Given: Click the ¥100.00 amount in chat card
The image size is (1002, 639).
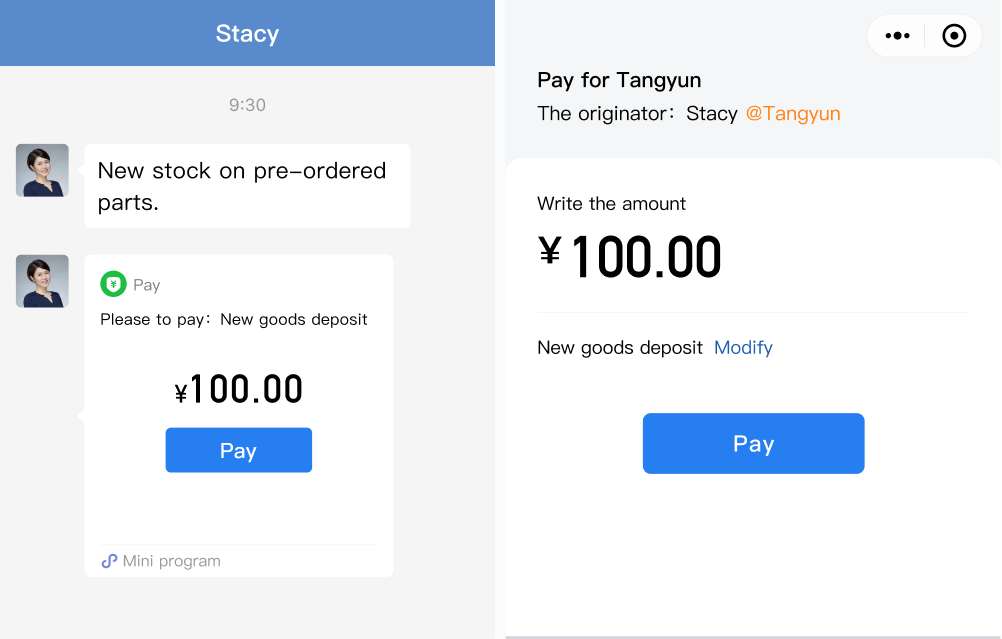Looking at the screenshot, I should coord(238,389).
